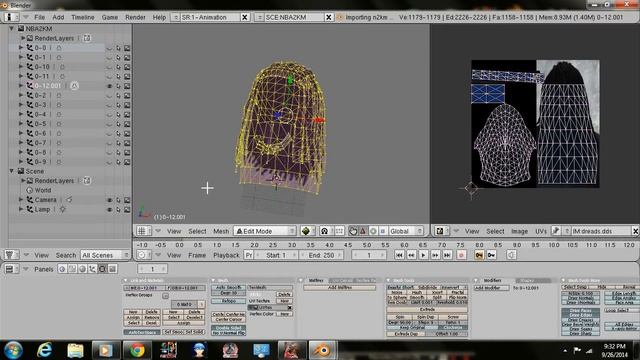Image resolution: width=640 pixels, height=360 pixels.
Task: Open the Help menu
Action: coord(159,17)
